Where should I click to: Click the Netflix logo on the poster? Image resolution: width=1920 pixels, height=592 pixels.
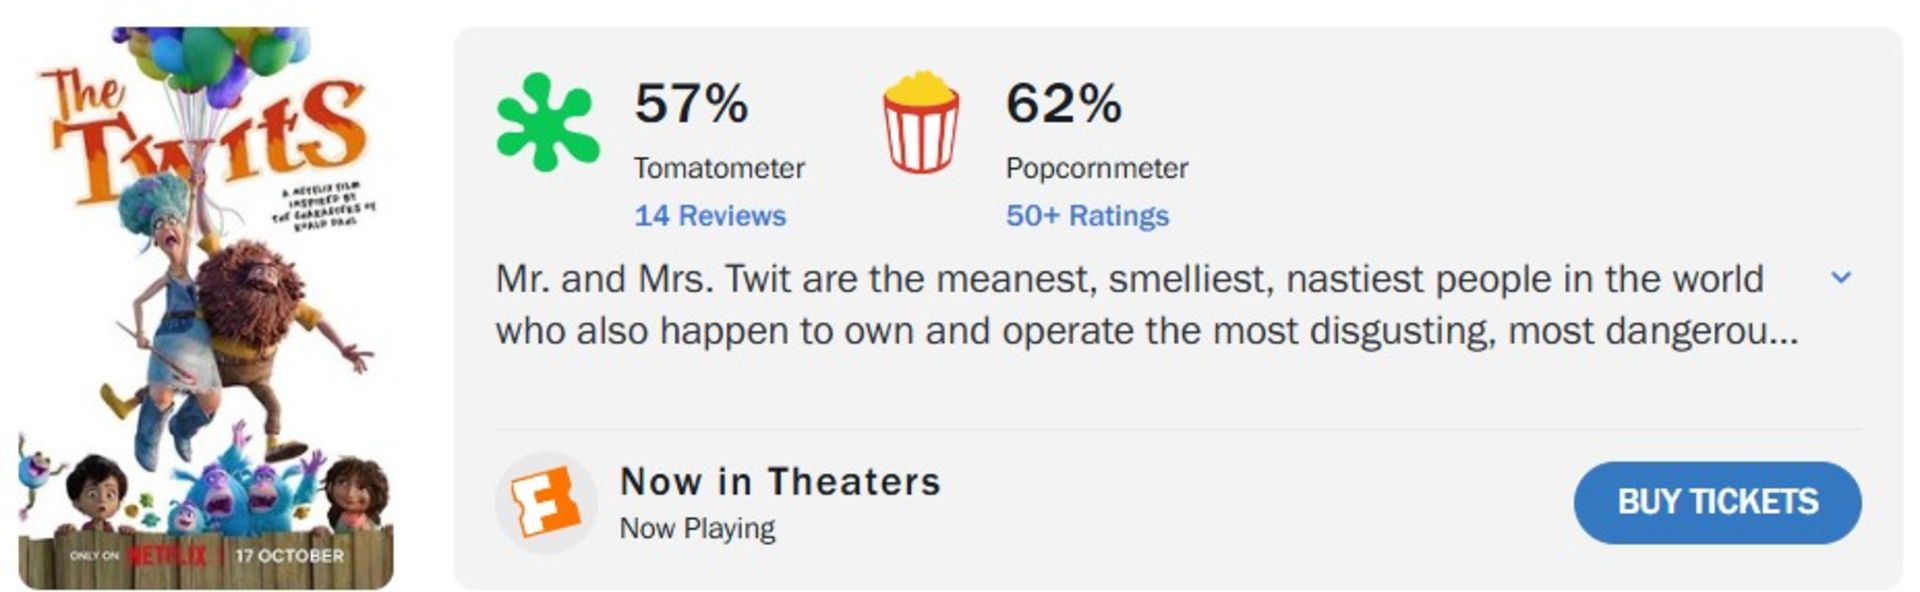168,555
